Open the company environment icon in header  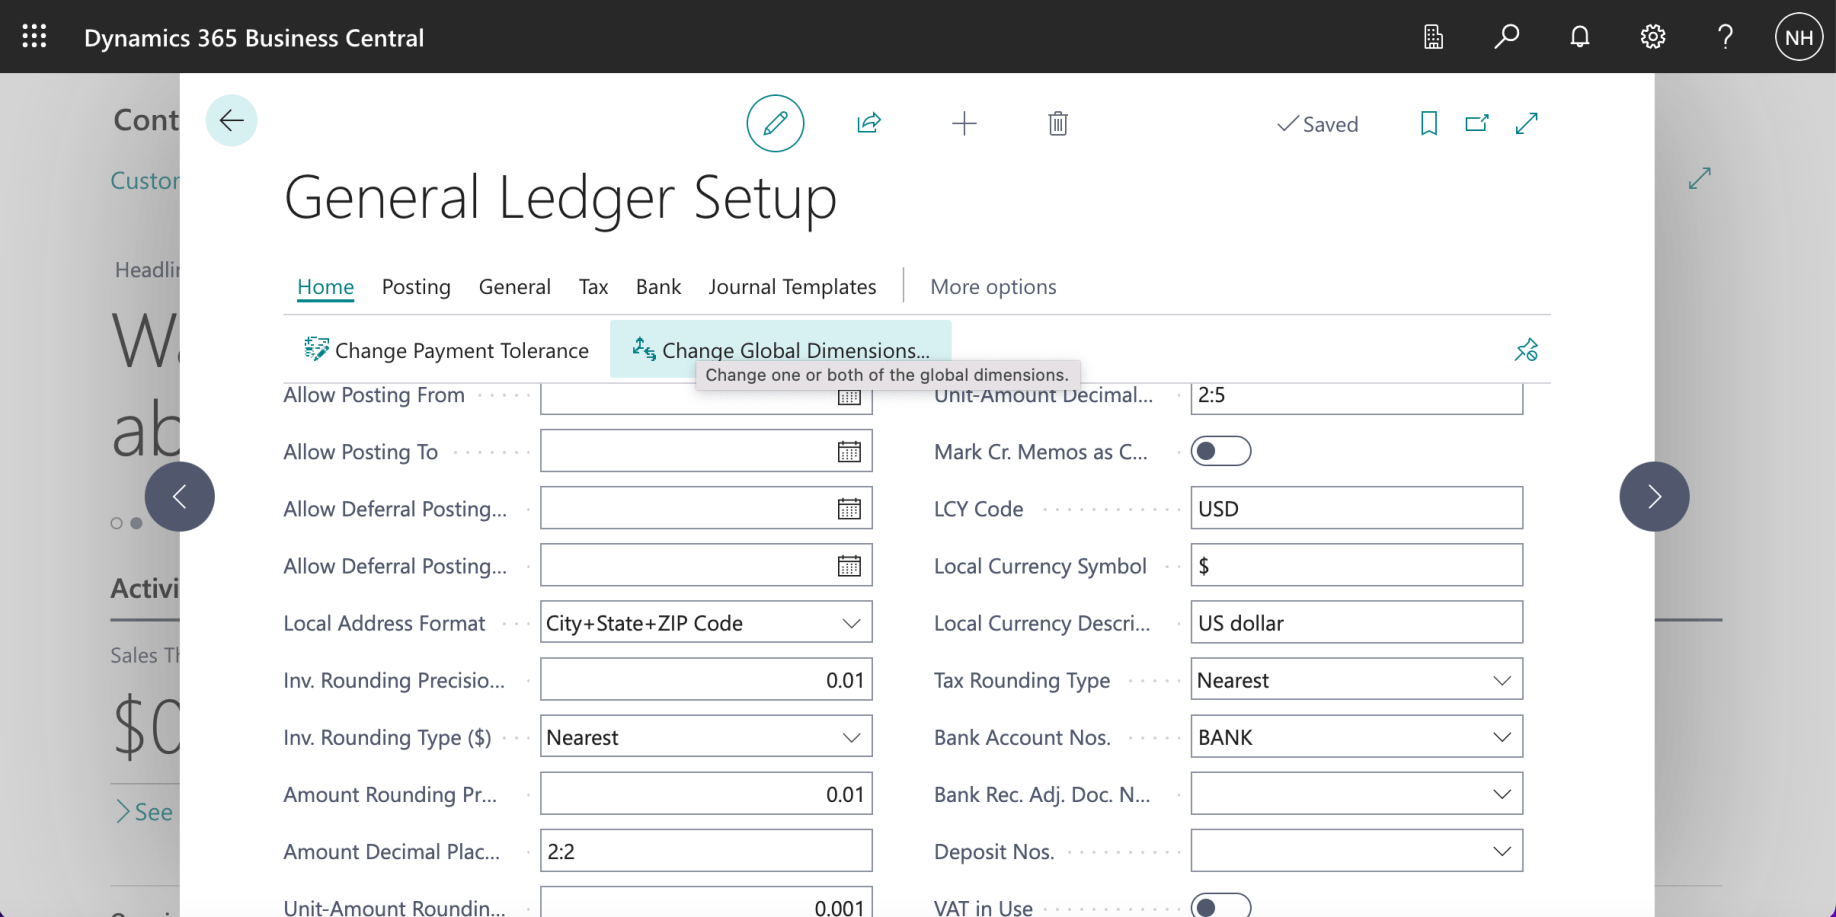pyautogui.click(x=1433, y=37)
